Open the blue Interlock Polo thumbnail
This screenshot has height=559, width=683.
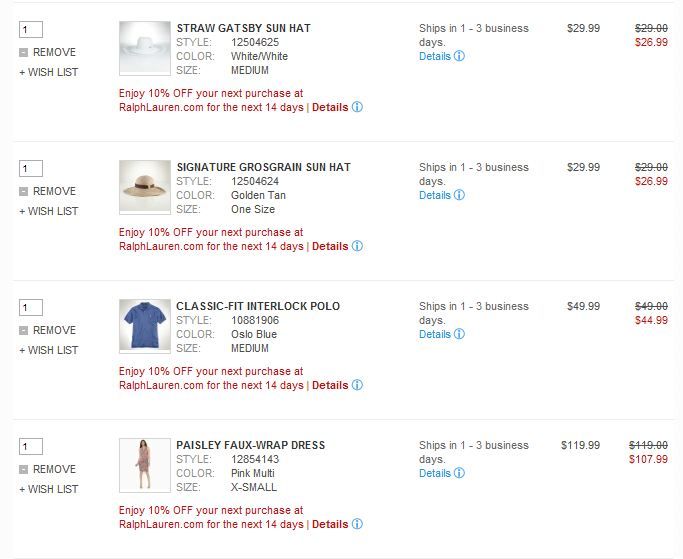point(144,326)
